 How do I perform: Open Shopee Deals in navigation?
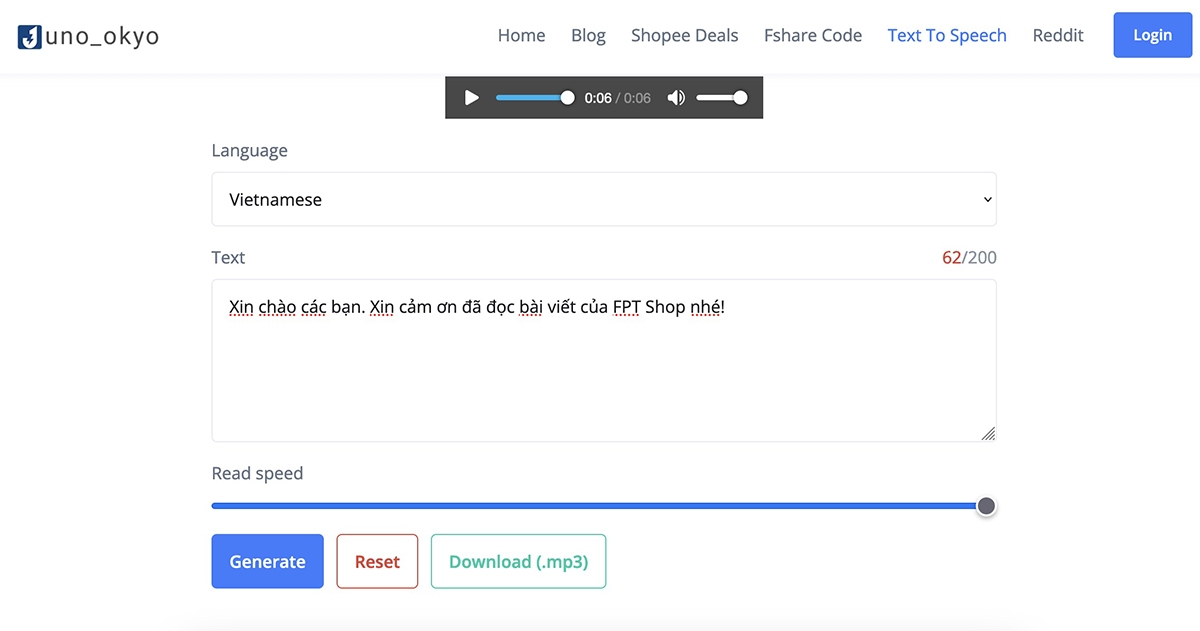(x=685, y=35)
